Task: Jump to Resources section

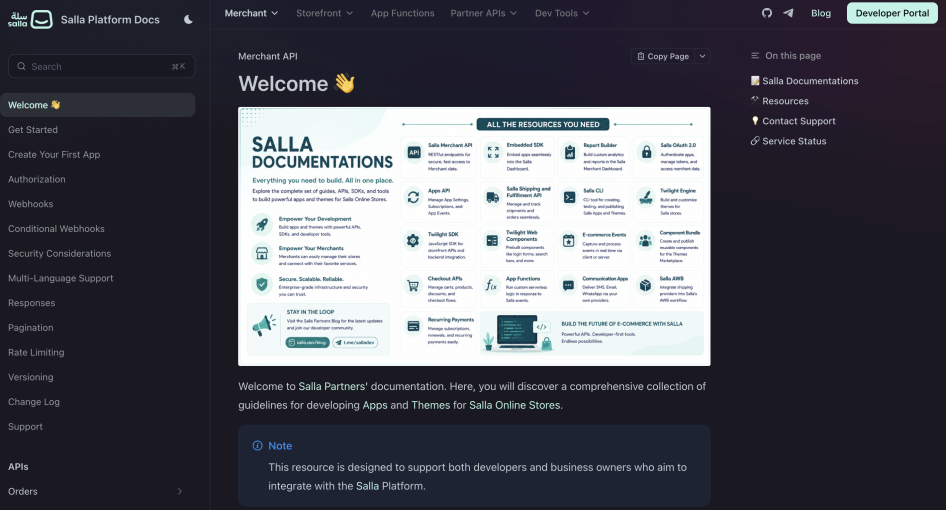Action: point(785,101)
